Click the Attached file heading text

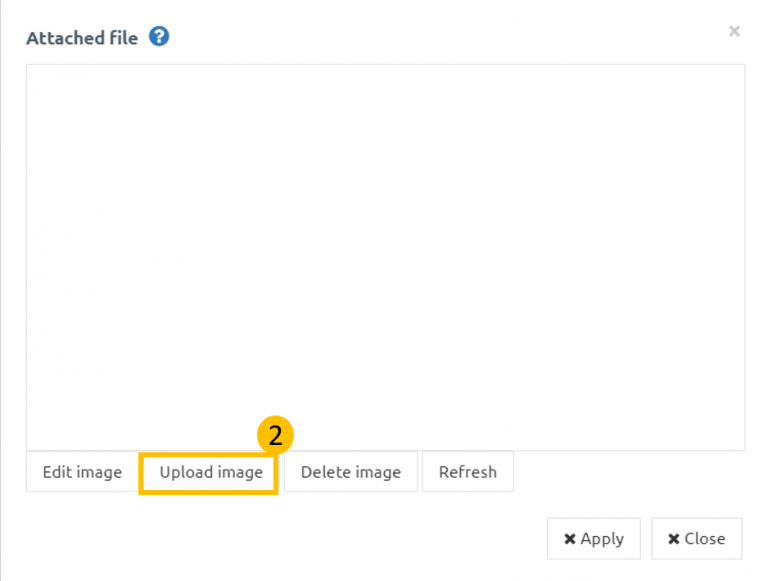82,39
